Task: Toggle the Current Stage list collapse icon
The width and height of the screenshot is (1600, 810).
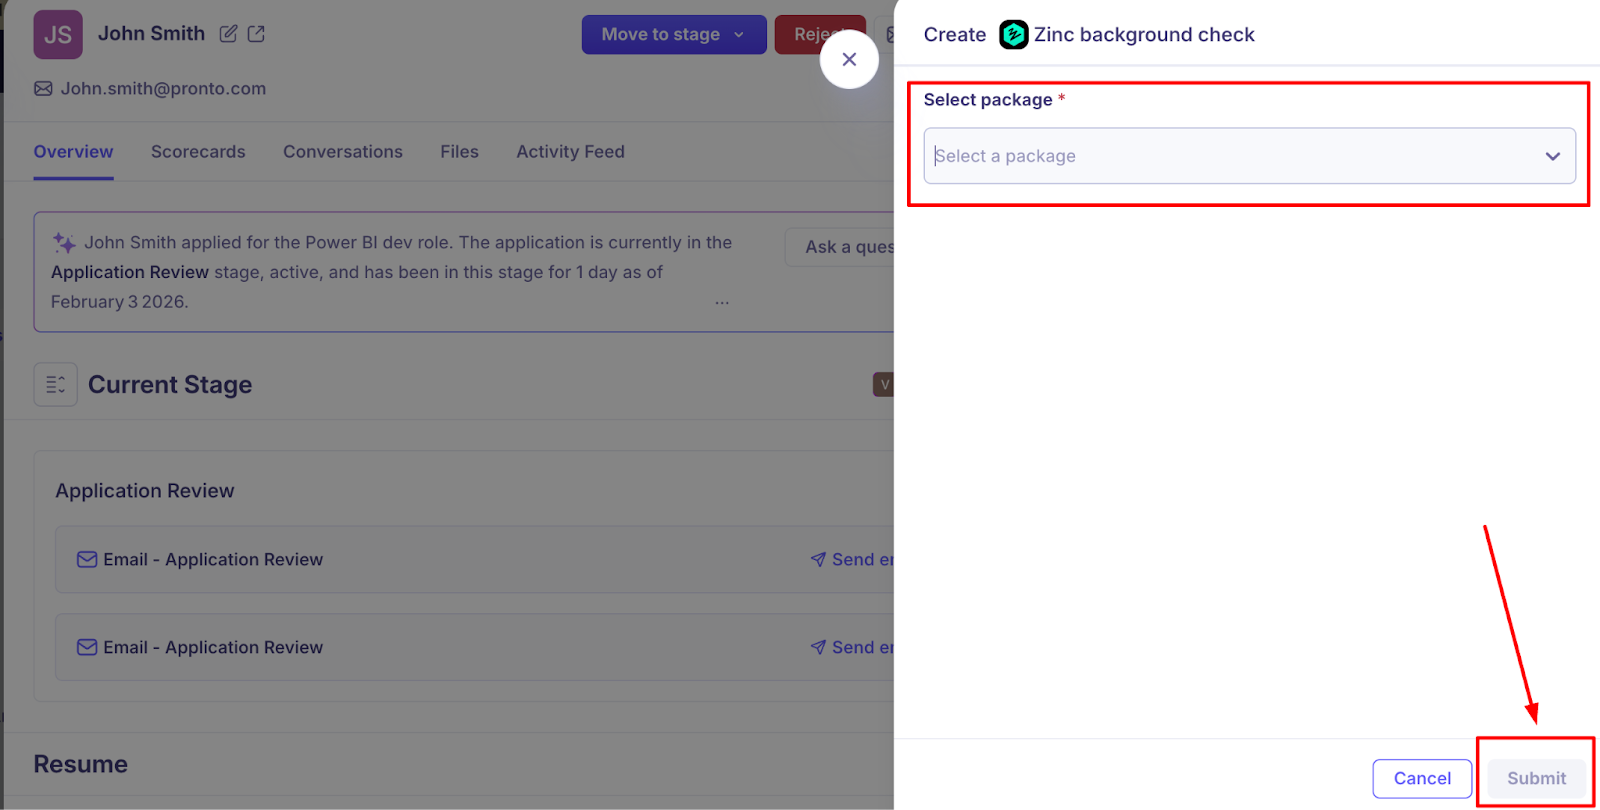Action: [x=56, y=385]
